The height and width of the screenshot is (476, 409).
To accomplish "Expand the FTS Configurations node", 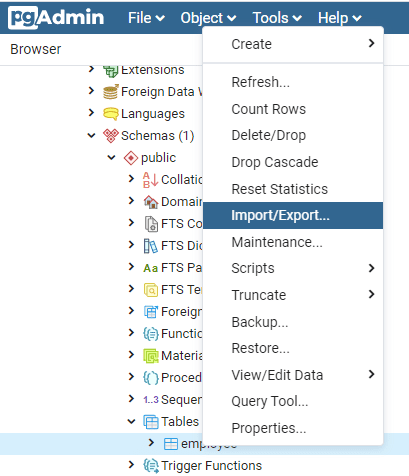I will [131, 223].
